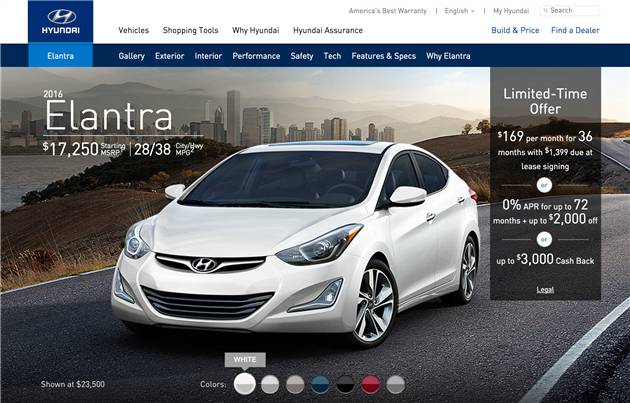
Task: Open America's Best Warranty link
Action: [x=388, y=11]
